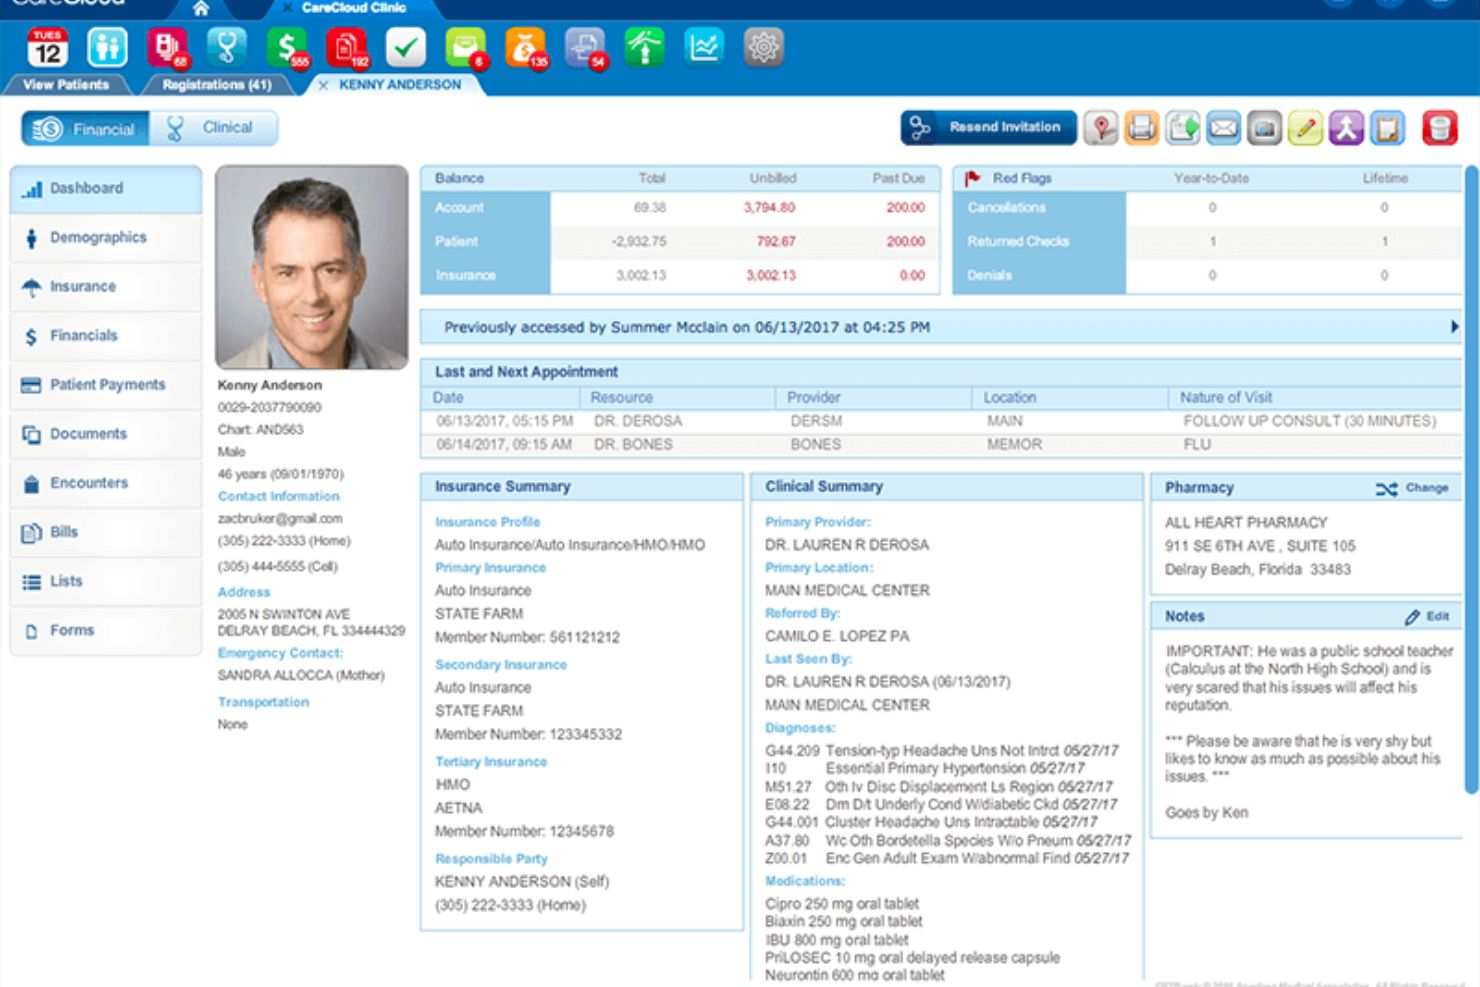Screen dimensions: 1480x987
Task: Open the stethoscope clinical icon
Action: (227, 47)
